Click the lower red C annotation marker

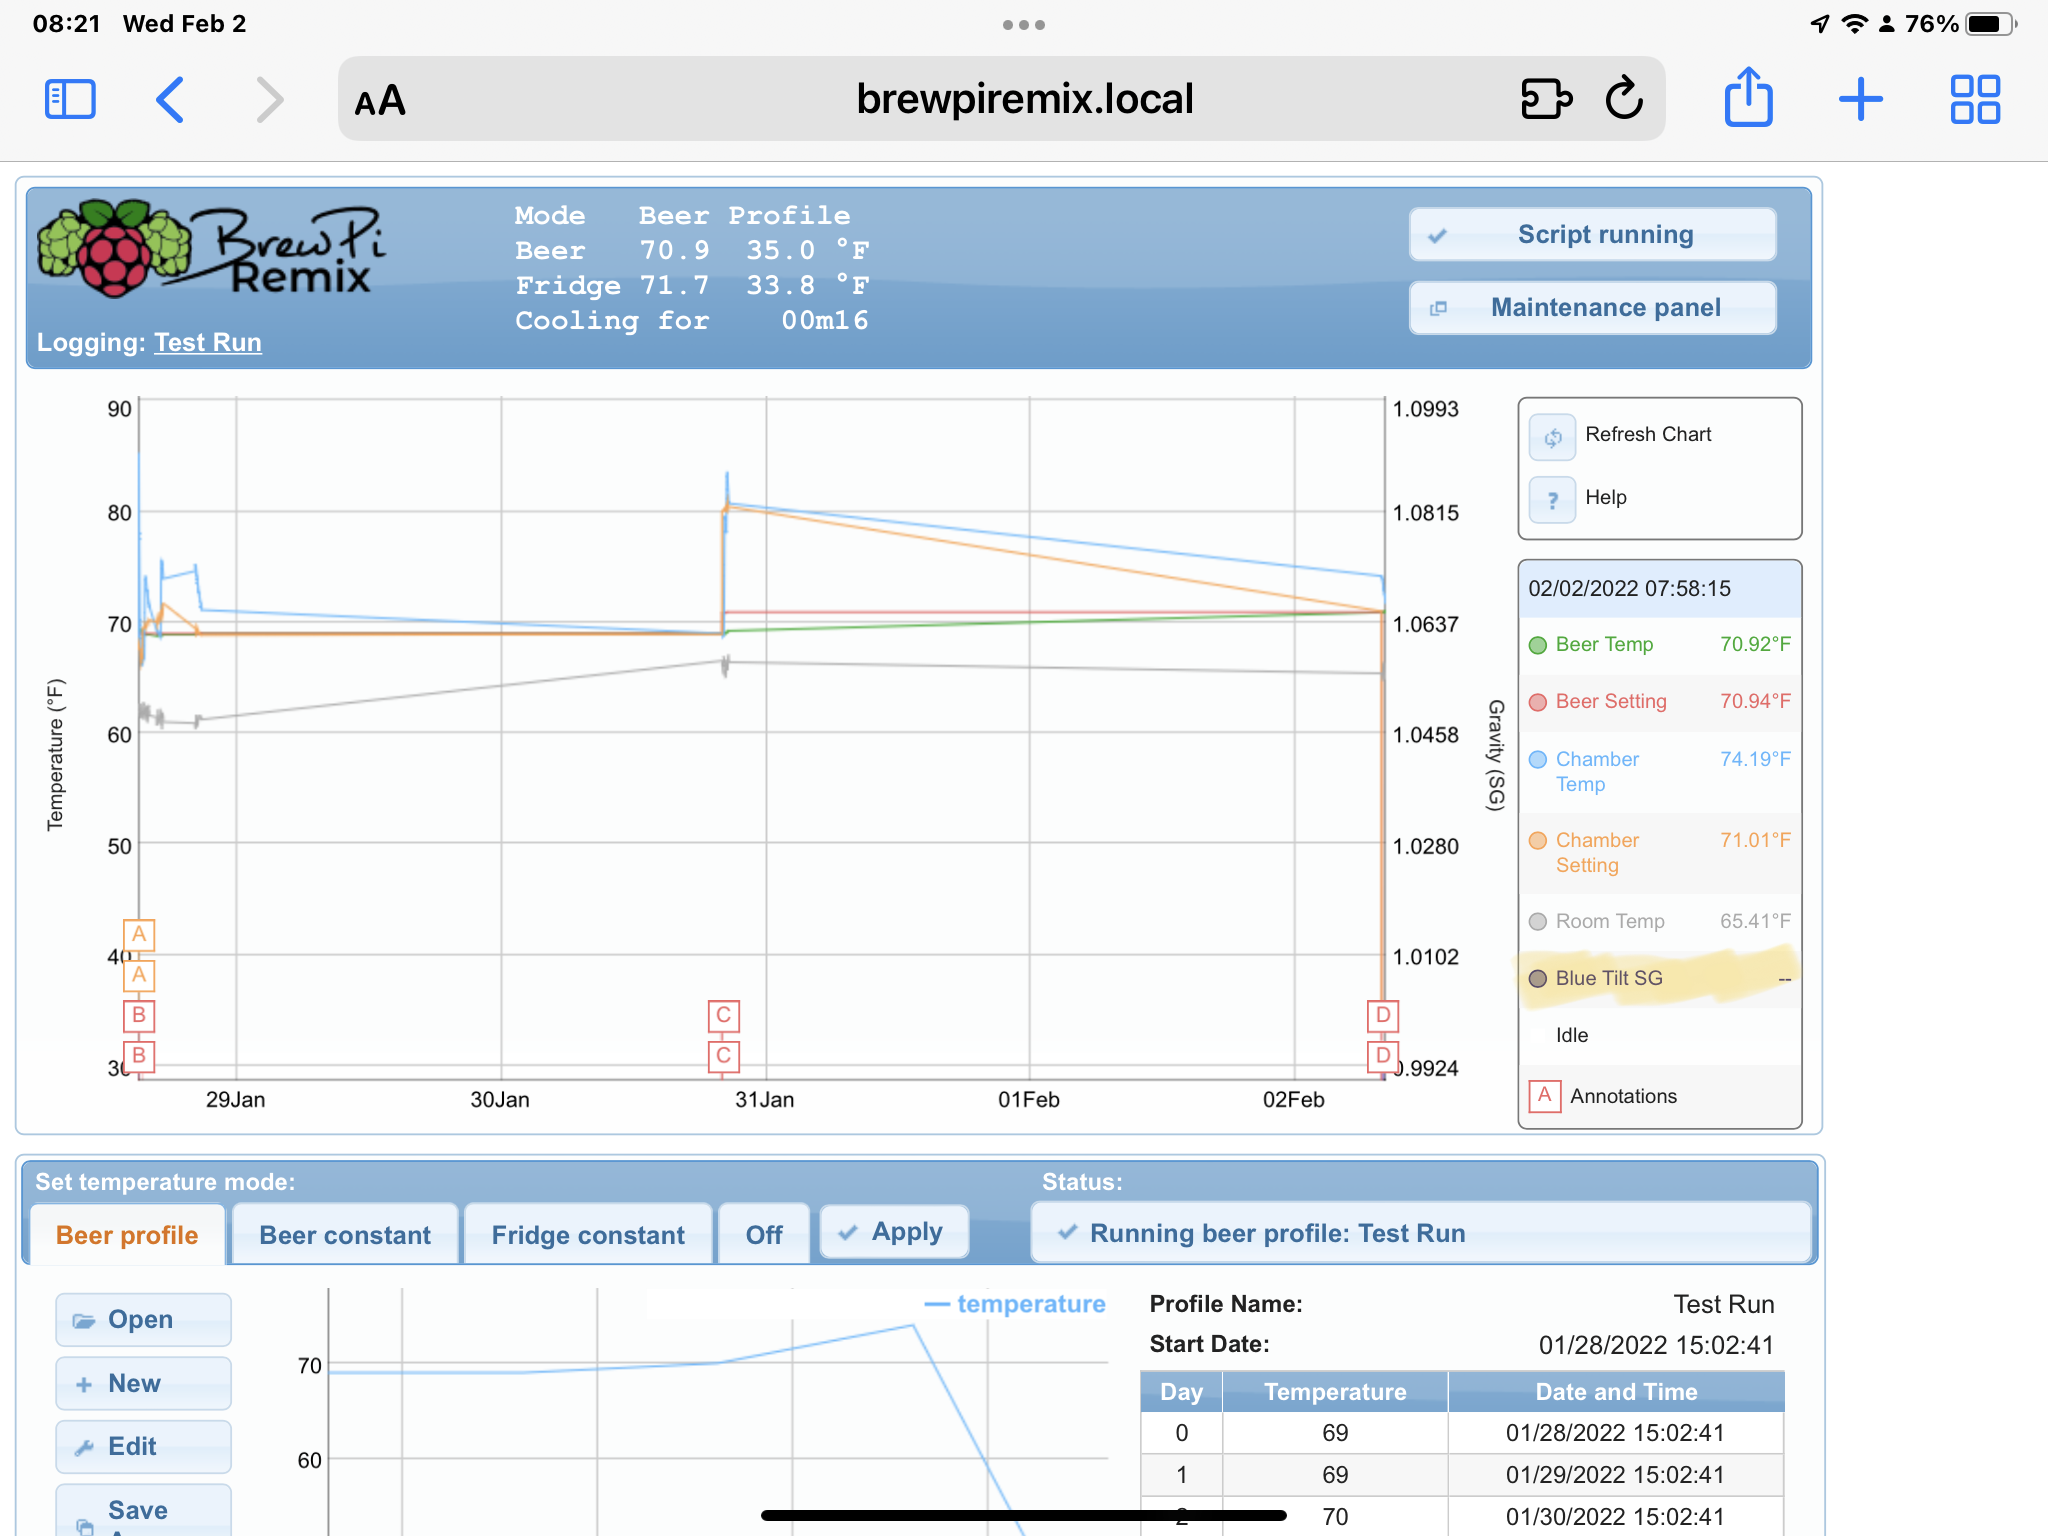tap(723, 1056)
